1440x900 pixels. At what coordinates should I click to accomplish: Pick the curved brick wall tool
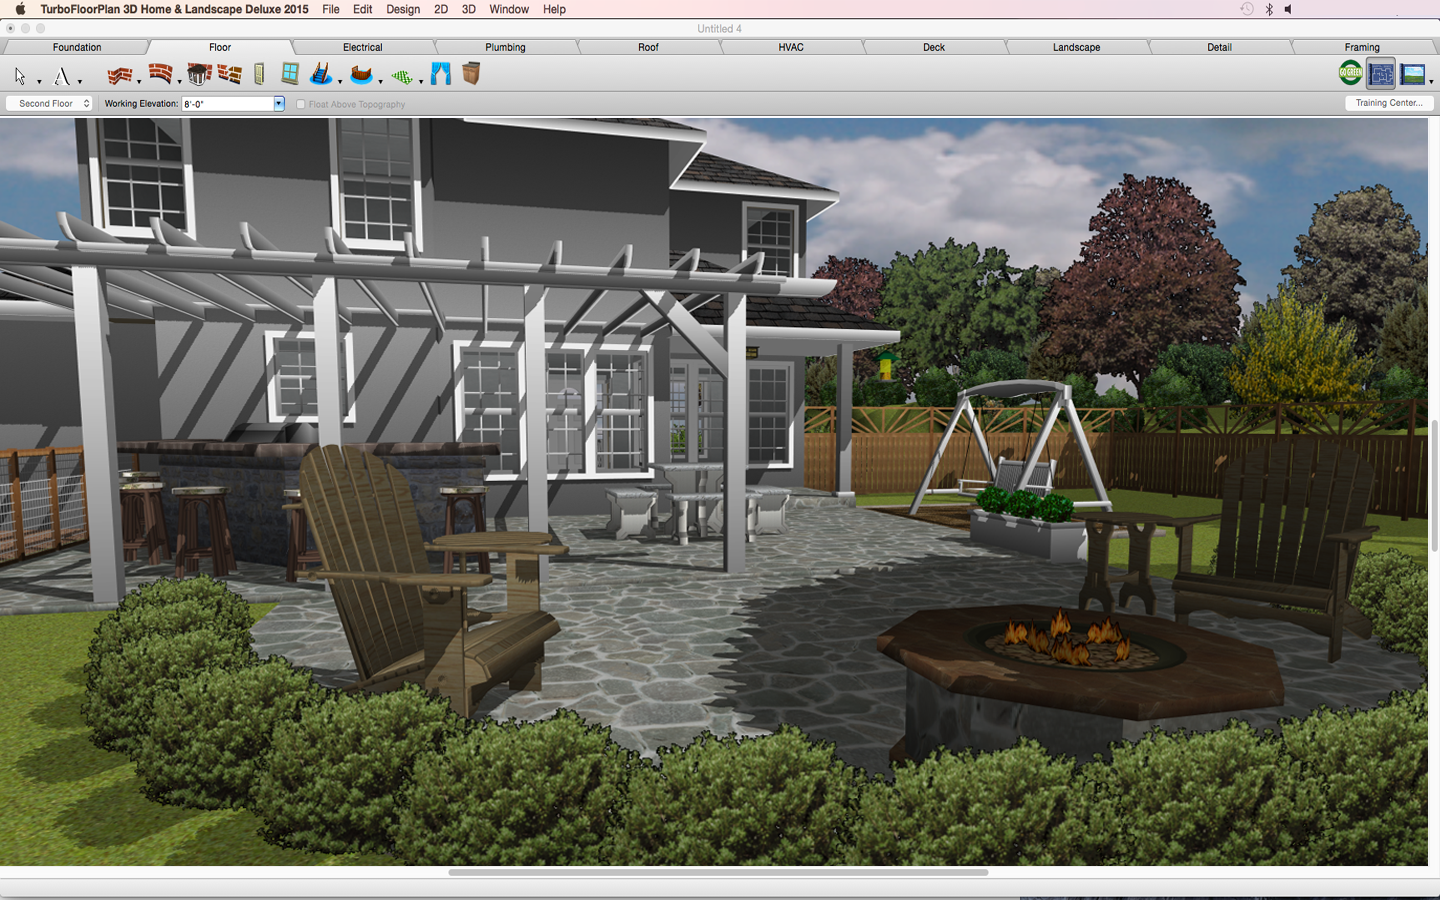[160, 74]
